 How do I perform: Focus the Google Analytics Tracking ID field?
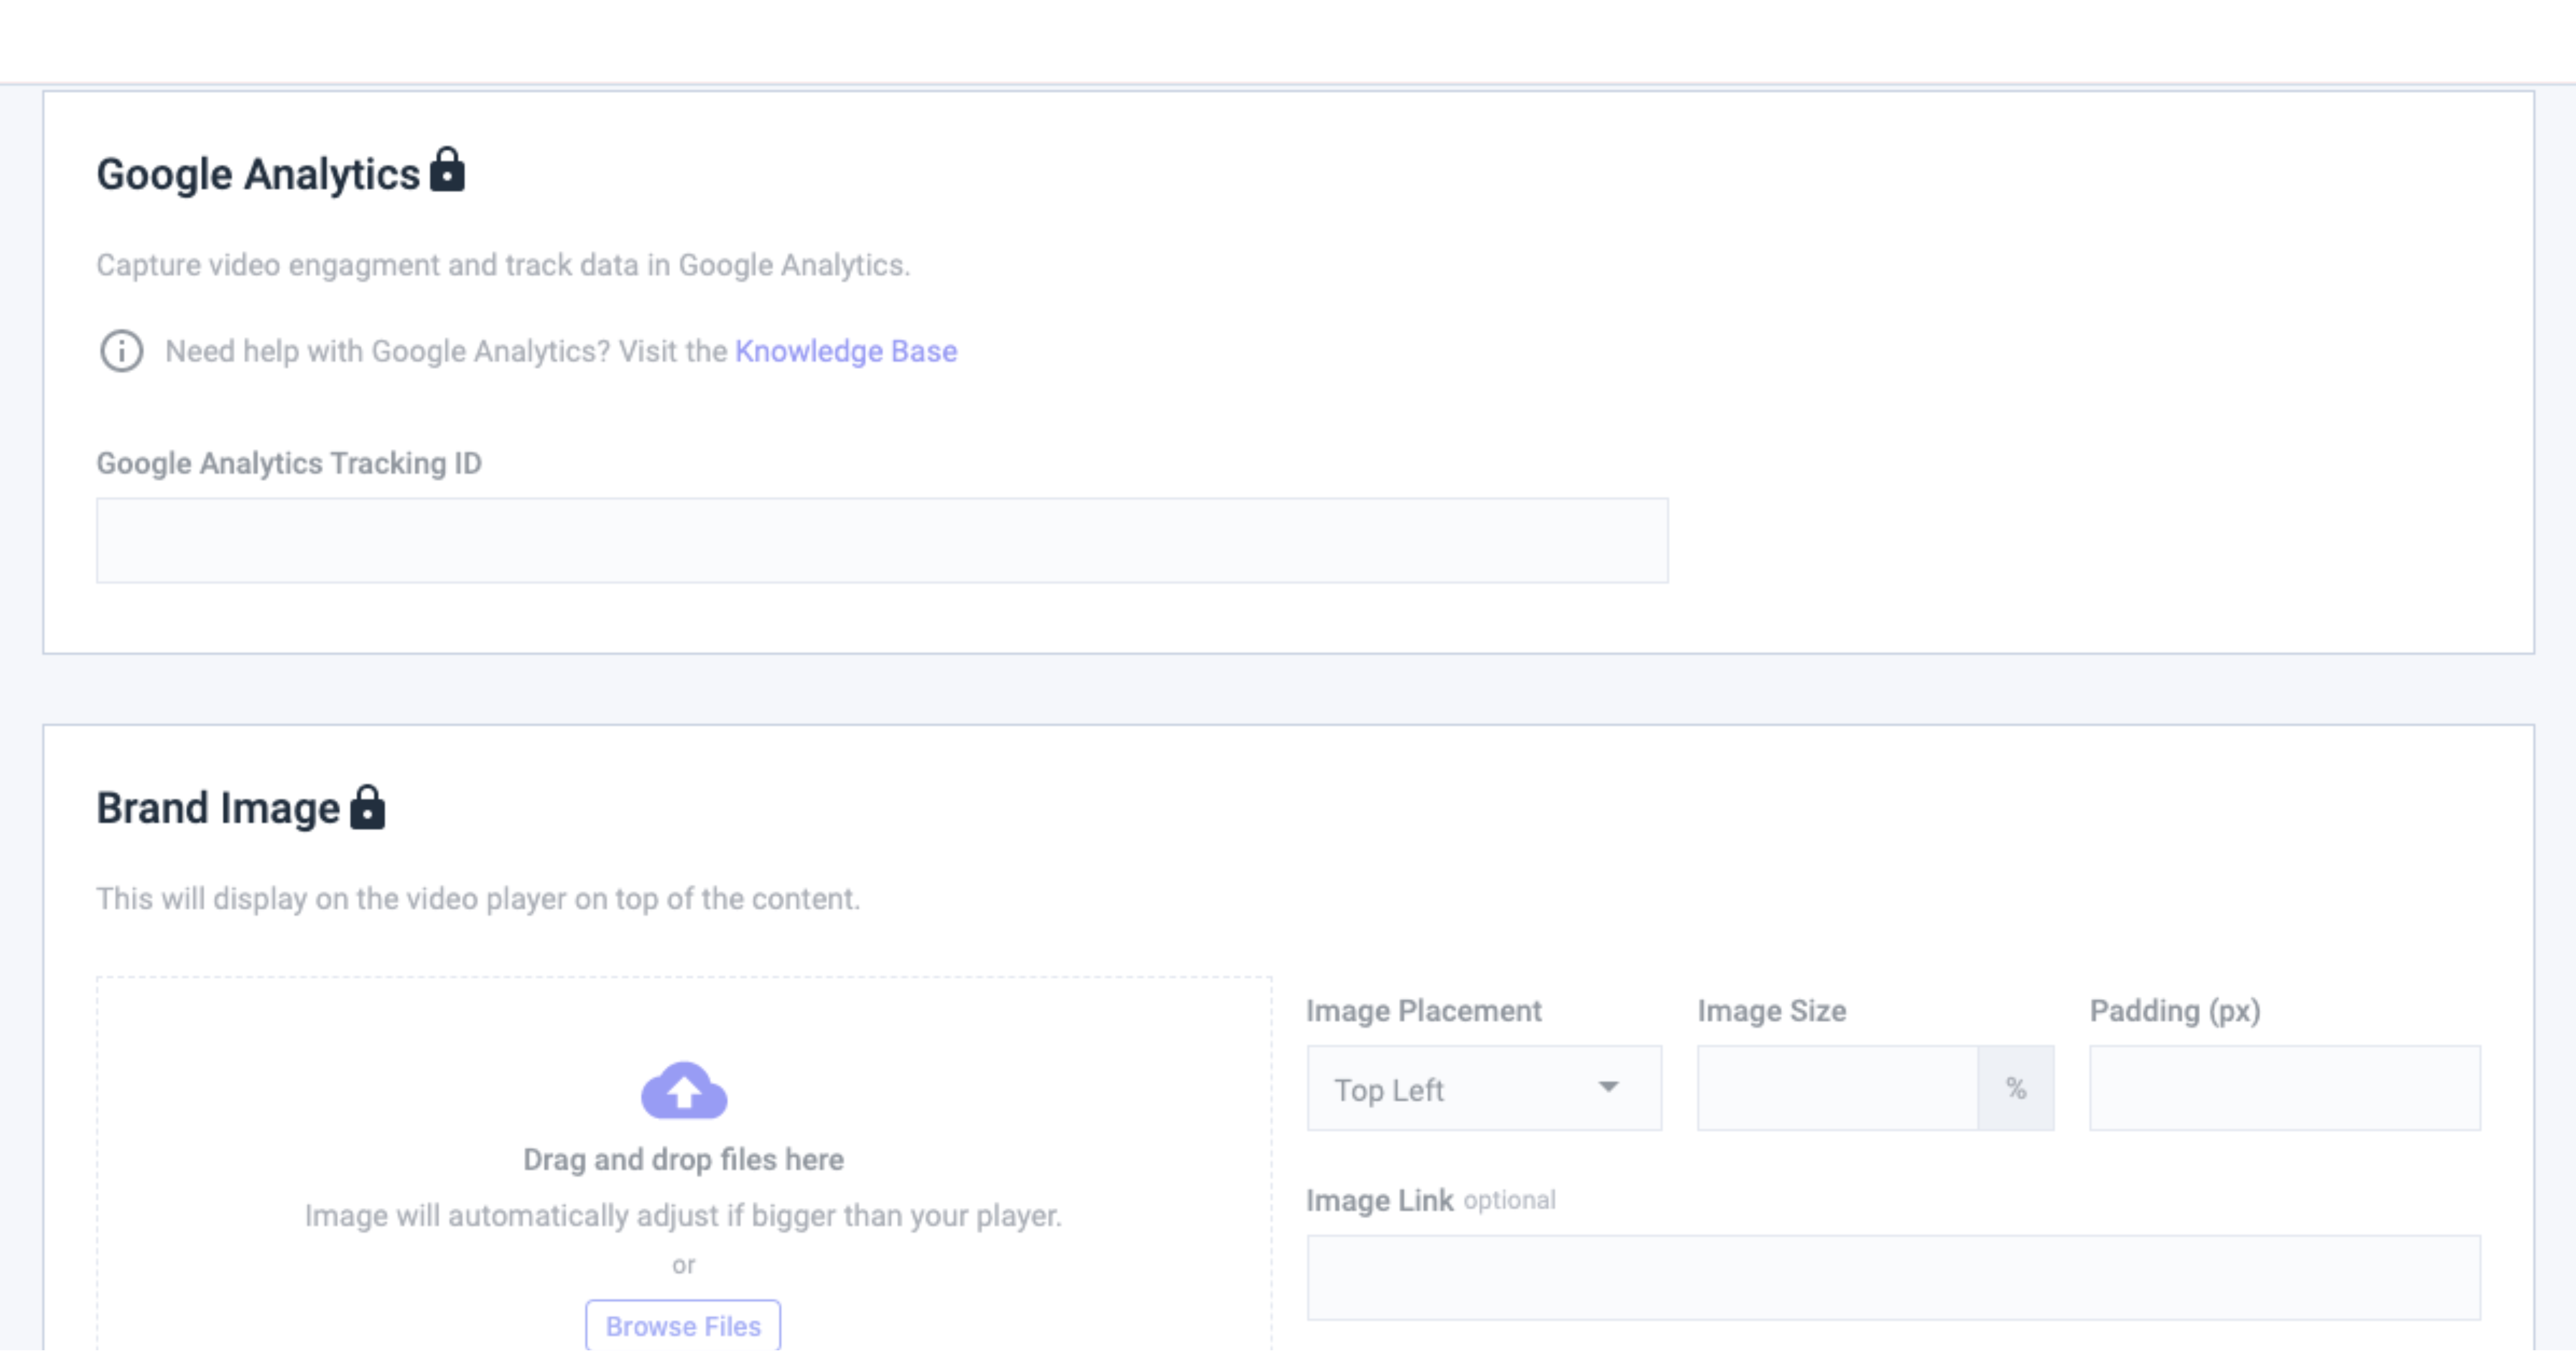coord(882,540)
